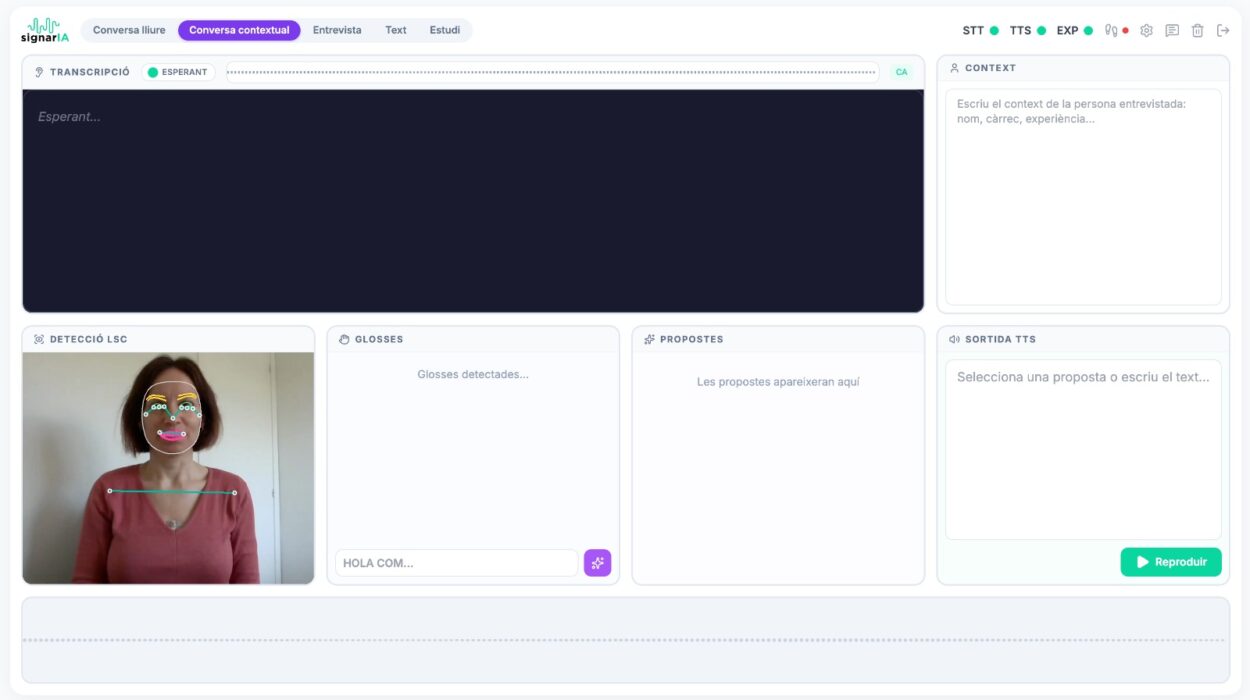Click the Esperant status badge
Viewport: 1250px width, 700px height.
pos(178,72)
